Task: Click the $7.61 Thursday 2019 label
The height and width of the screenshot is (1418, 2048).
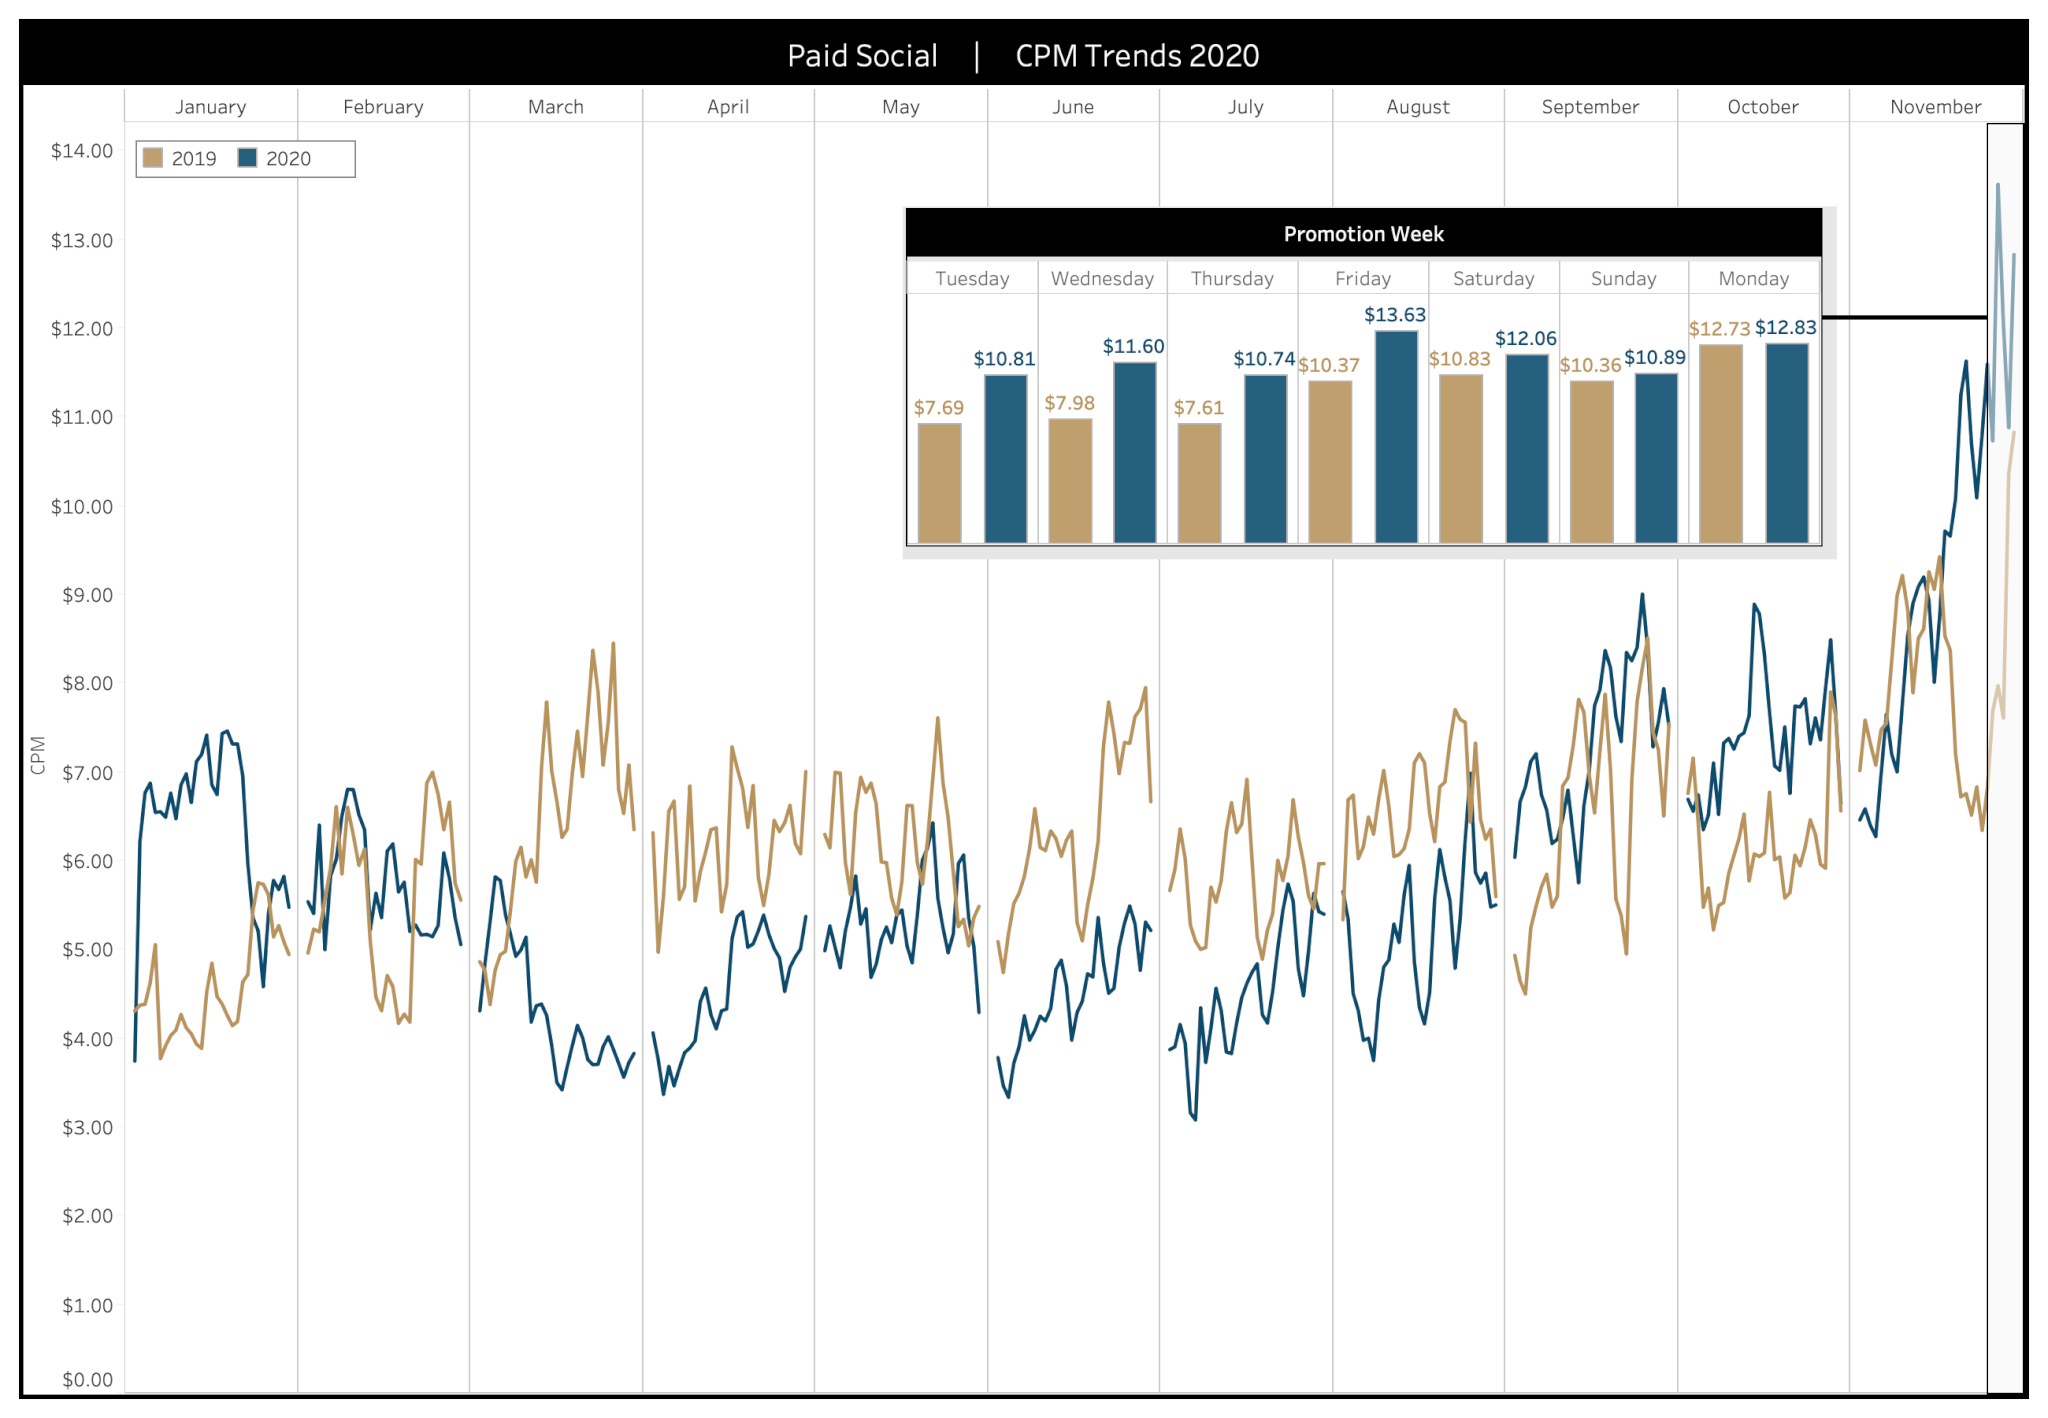Action: click(1199, 408)
